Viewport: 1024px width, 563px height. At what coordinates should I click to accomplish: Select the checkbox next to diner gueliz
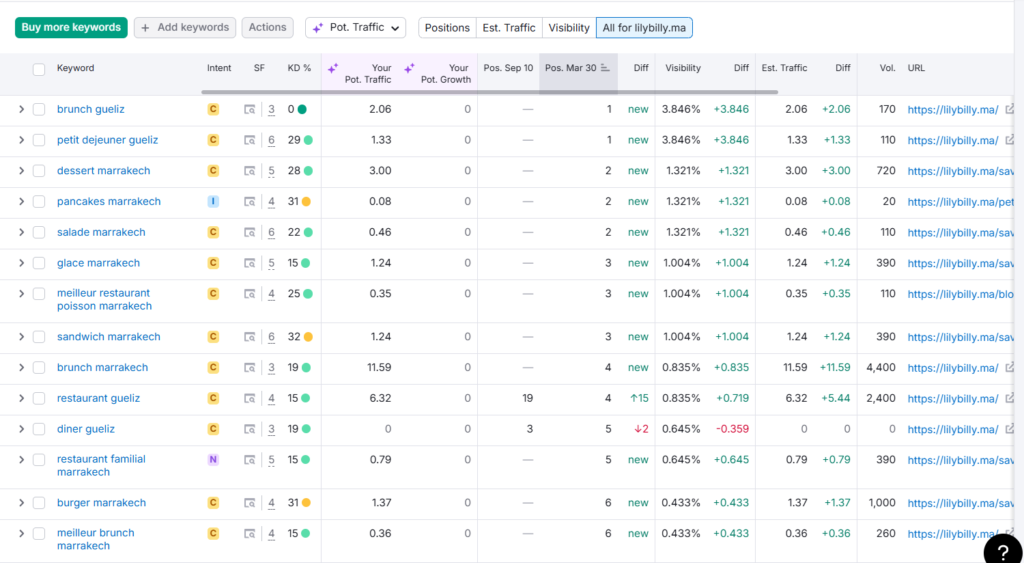[39, 429]
